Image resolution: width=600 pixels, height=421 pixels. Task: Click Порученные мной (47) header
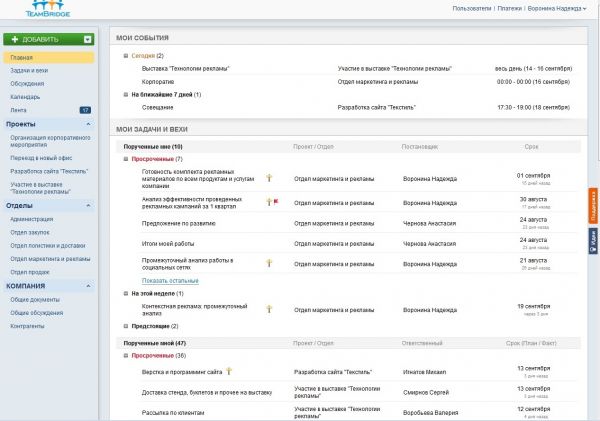coord(155,343)
